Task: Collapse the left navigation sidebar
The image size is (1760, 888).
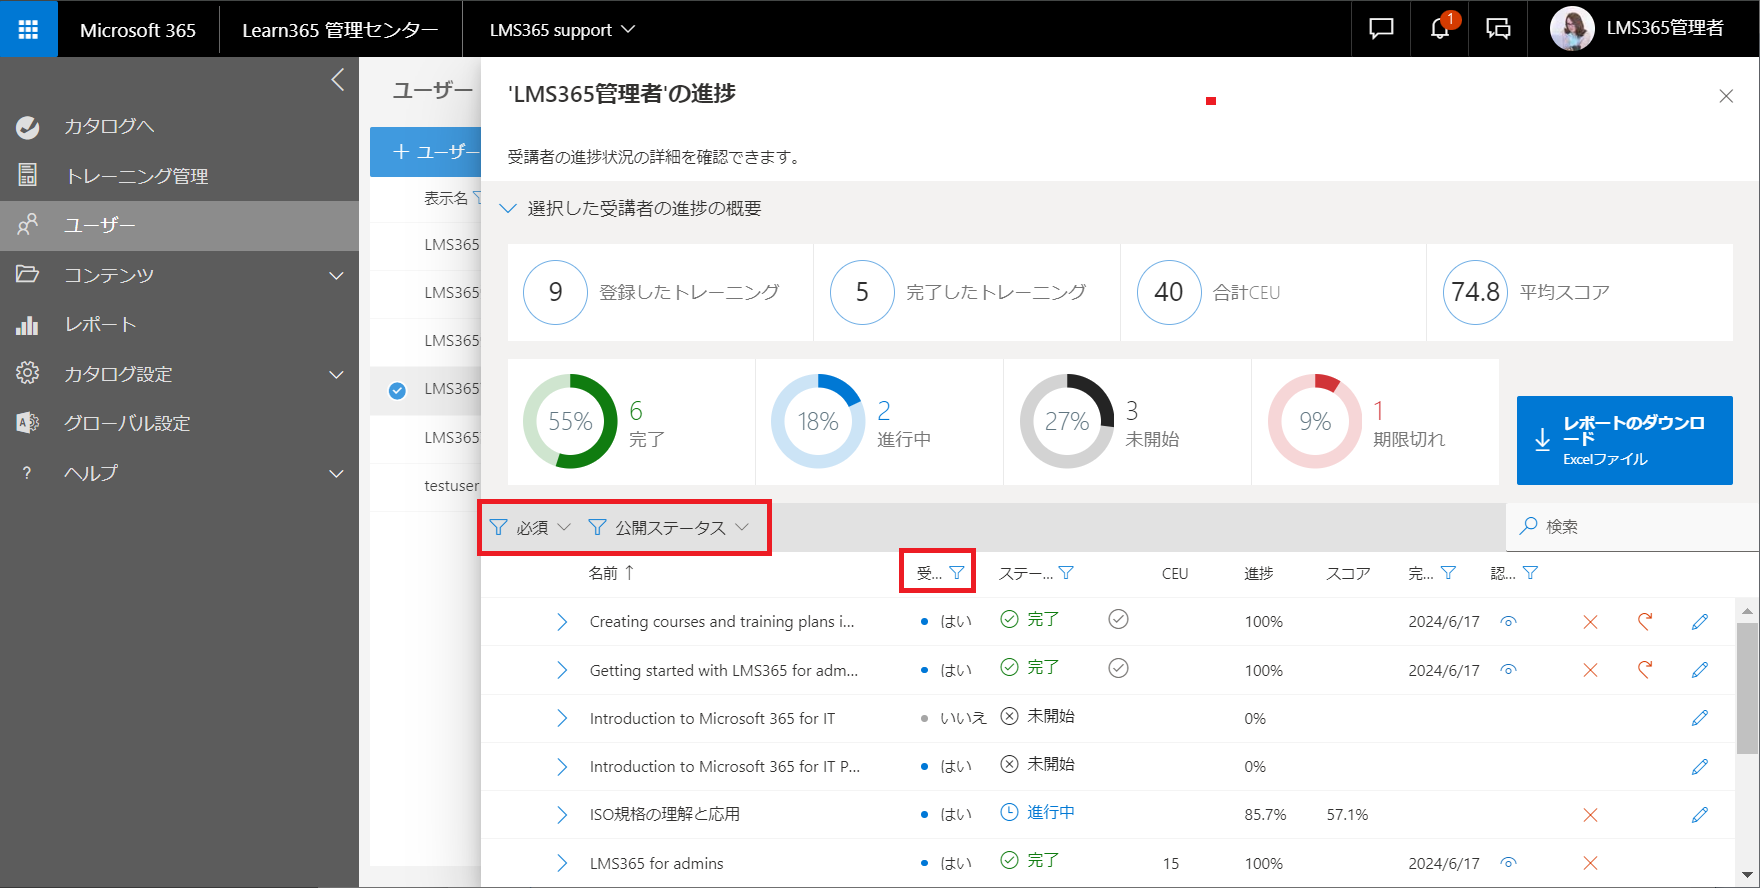Action: tap(338, 80)
